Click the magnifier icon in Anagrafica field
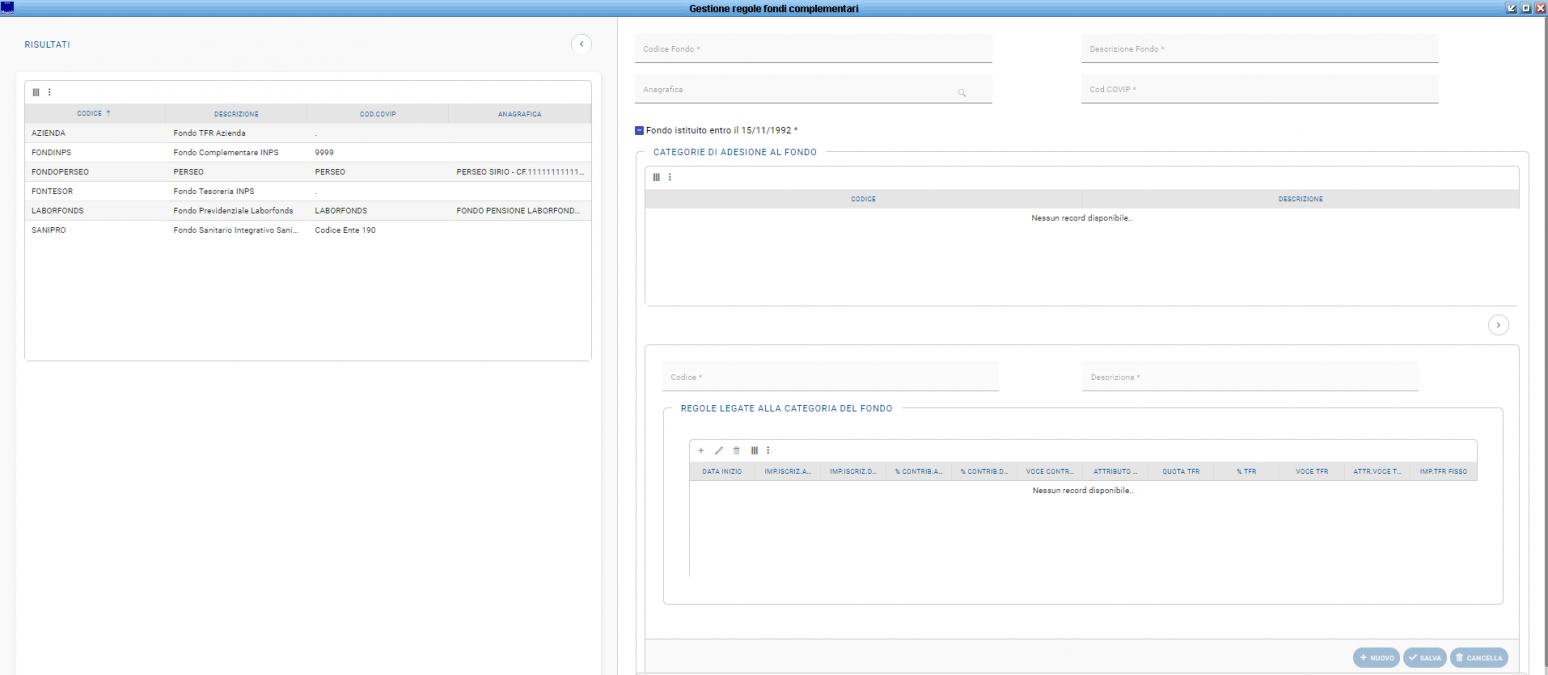 tap(962, 92)
